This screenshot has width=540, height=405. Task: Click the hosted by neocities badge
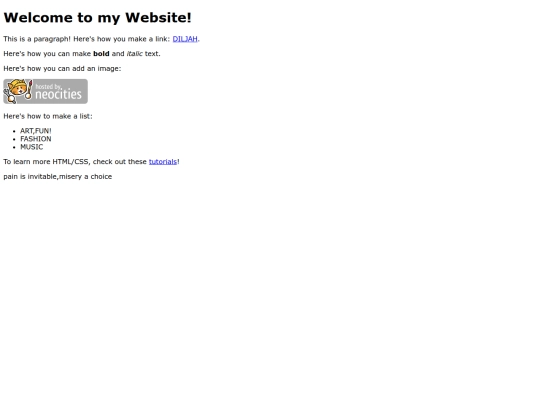[x=45, y=91]
